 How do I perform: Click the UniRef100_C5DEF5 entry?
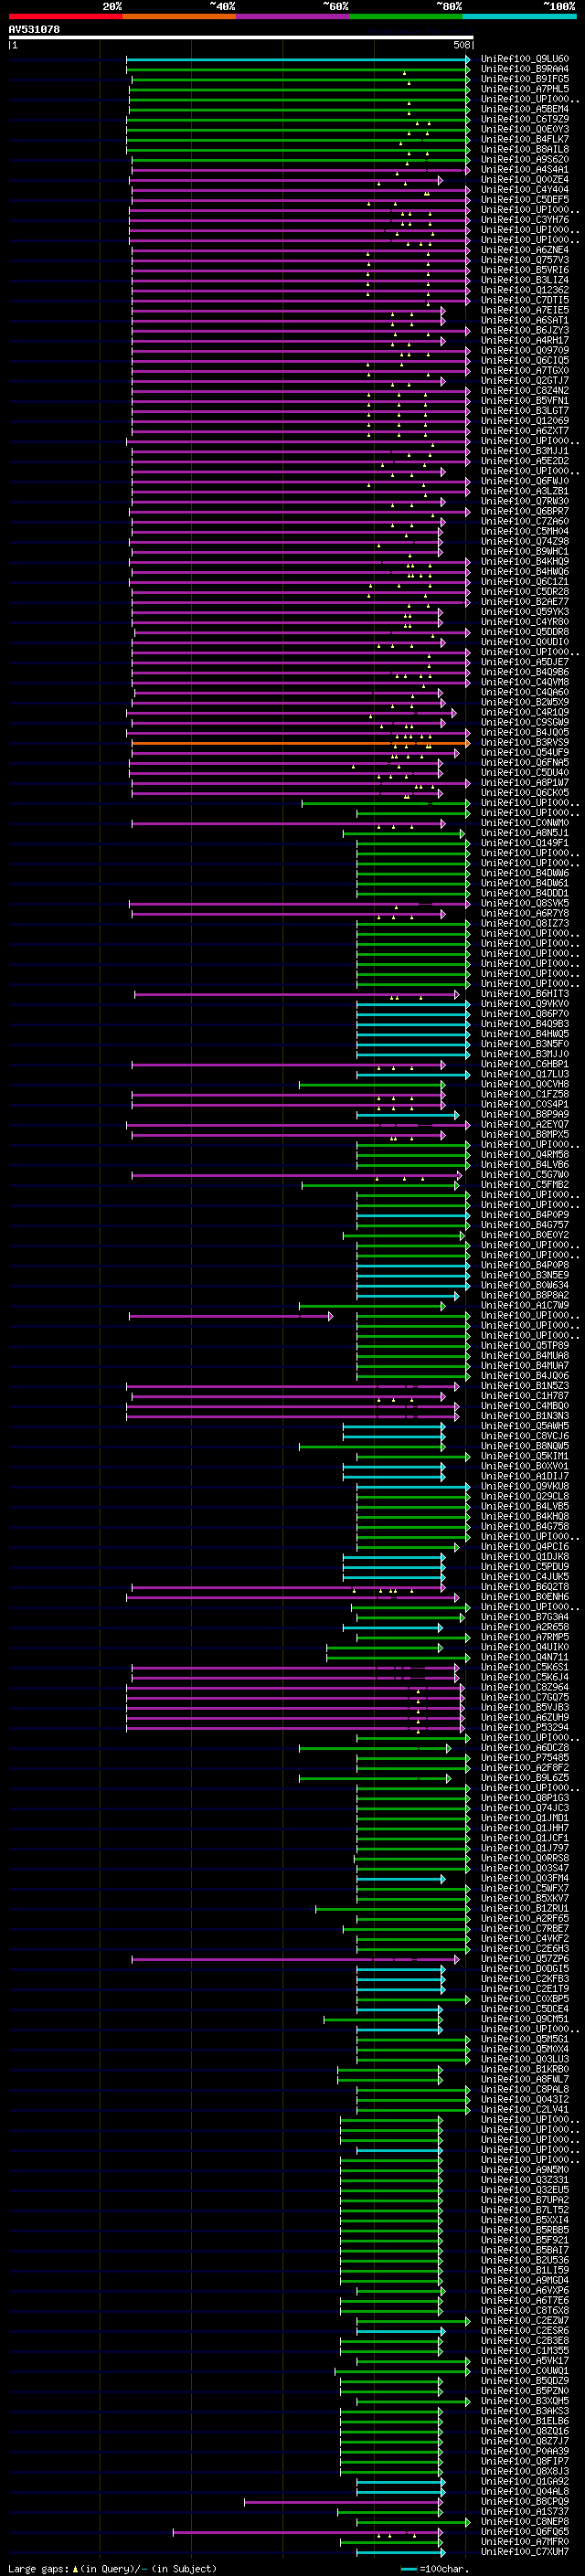tap(524, 200)
